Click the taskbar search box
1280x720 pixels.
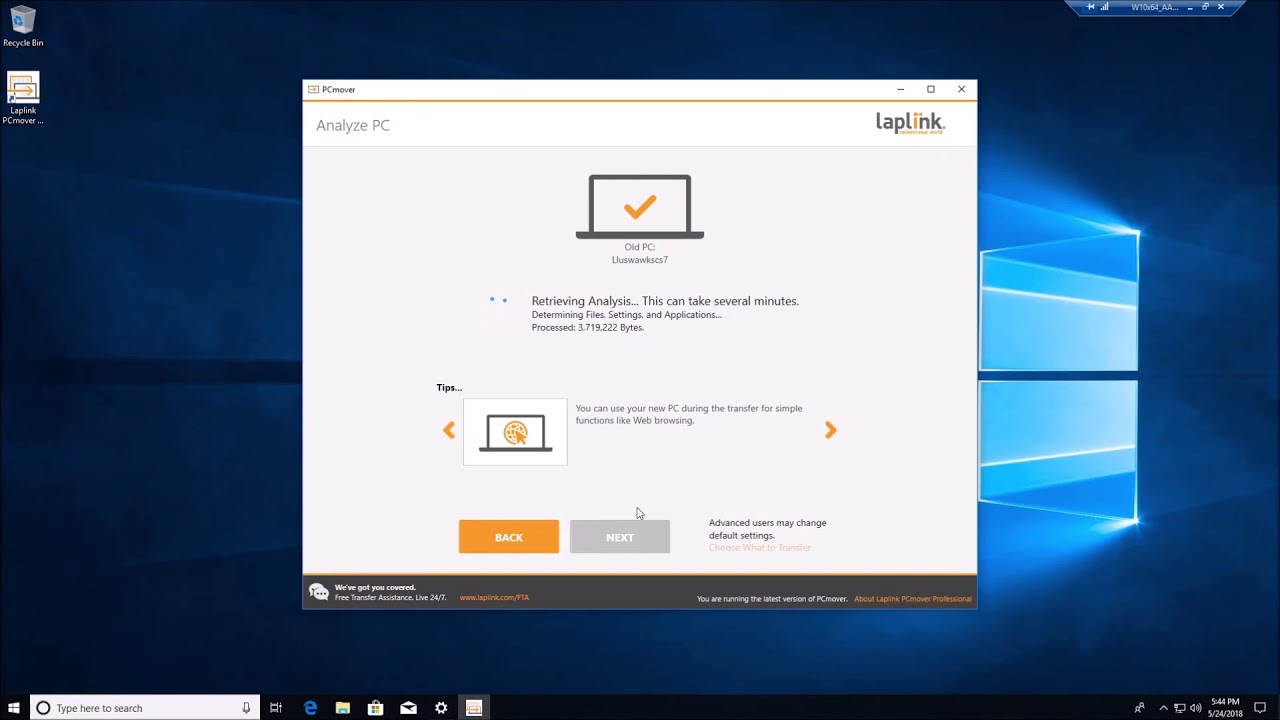(145, 708)
